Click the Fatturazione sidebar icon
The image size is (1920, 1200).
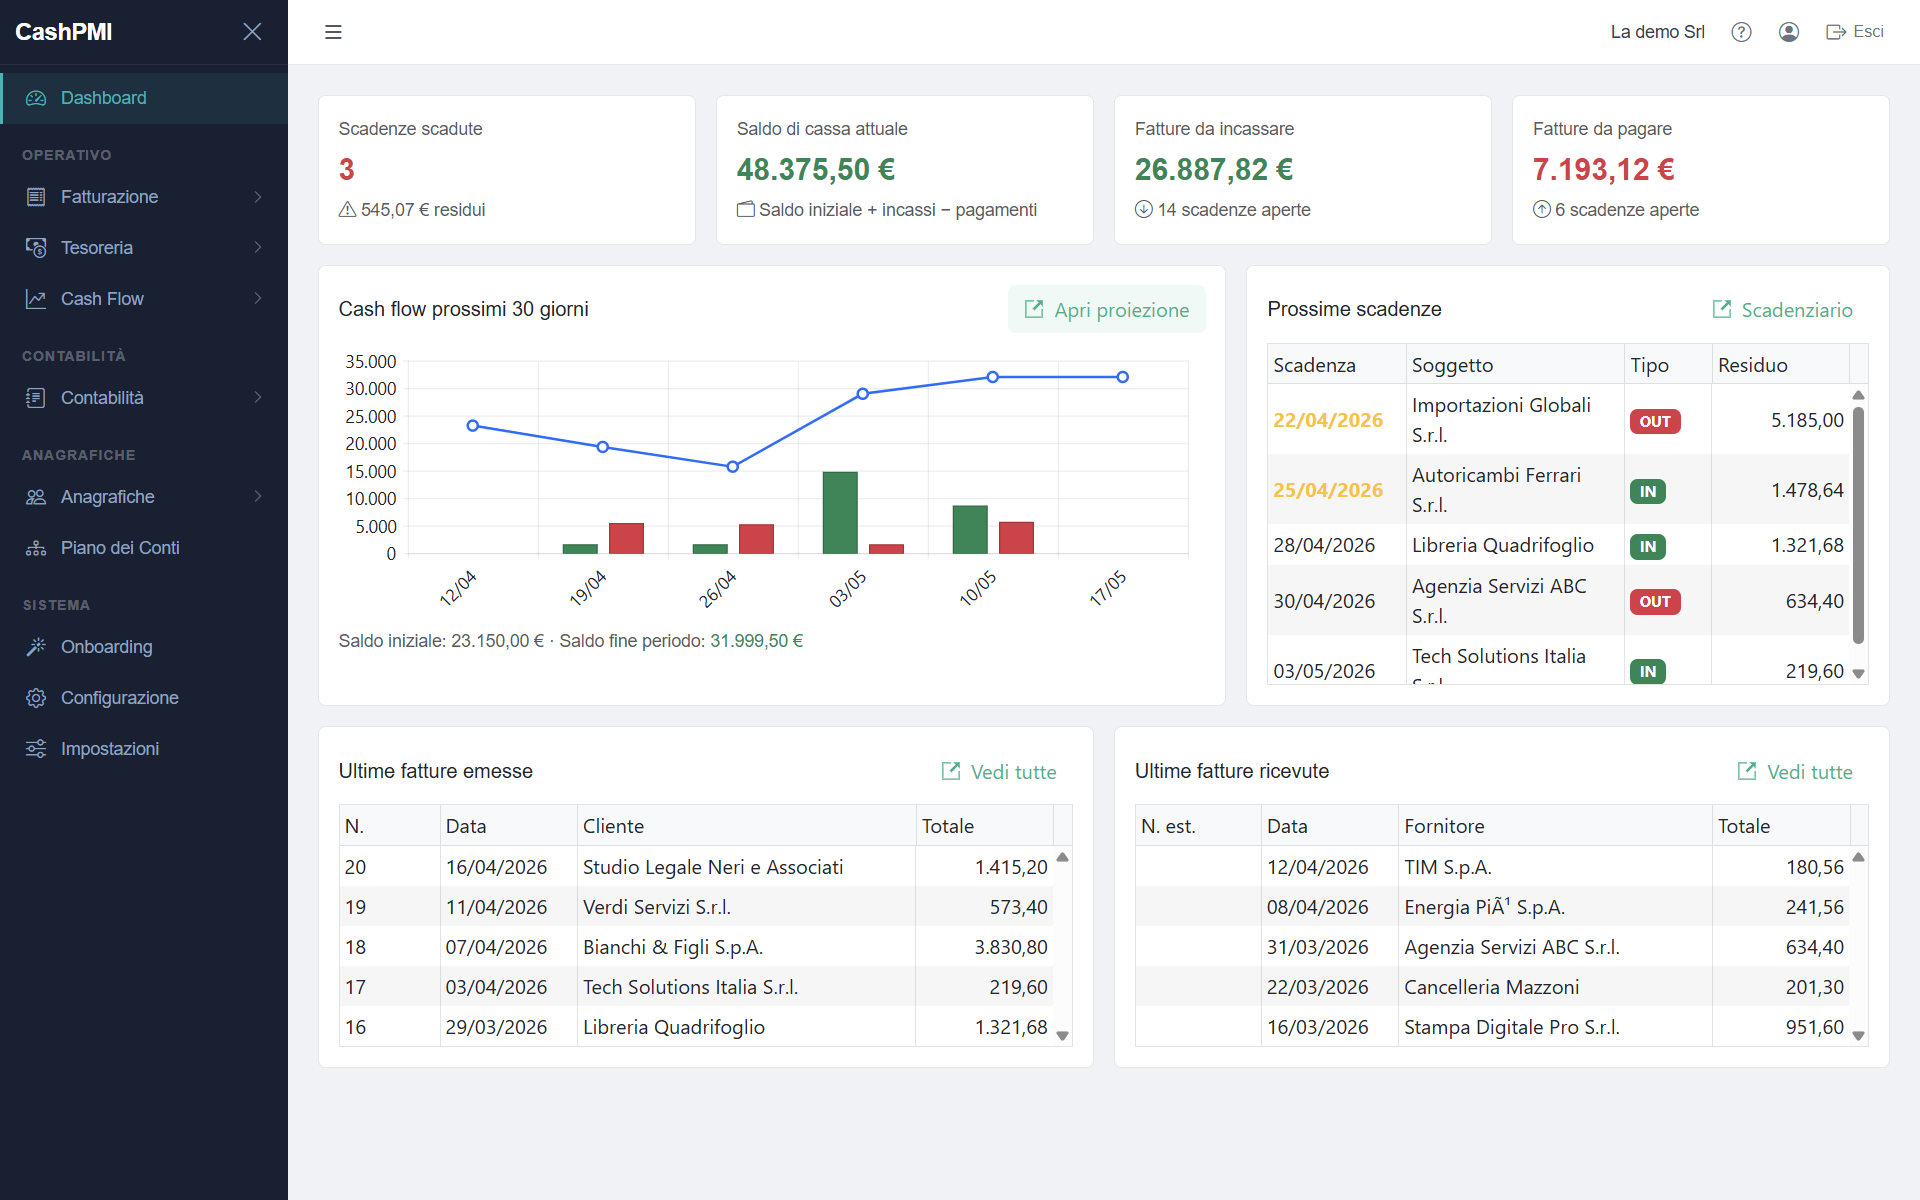point(36,197)
